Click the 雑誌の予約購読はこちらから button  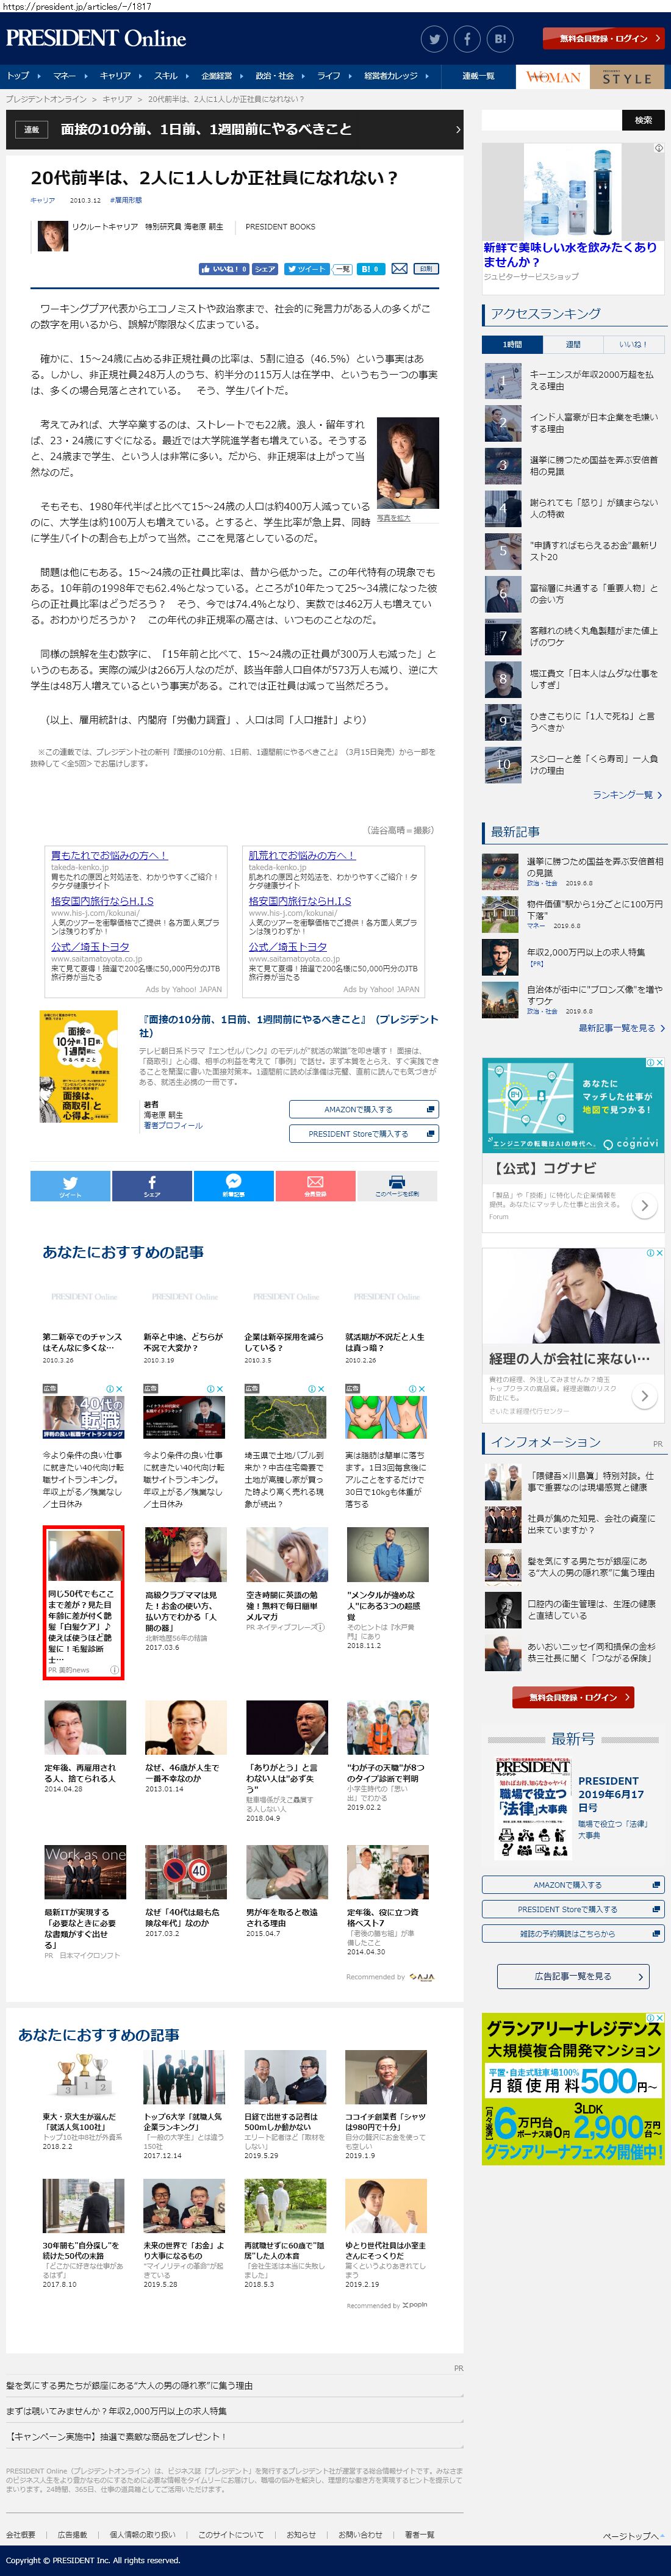click(x=573, y=1934)
